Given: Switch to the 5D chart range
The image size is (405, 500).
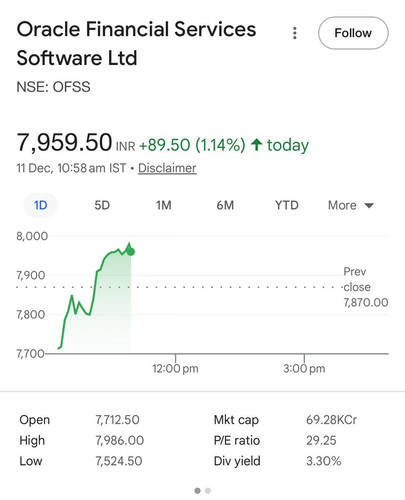Looking at the screenshot, I should (102, 205).
